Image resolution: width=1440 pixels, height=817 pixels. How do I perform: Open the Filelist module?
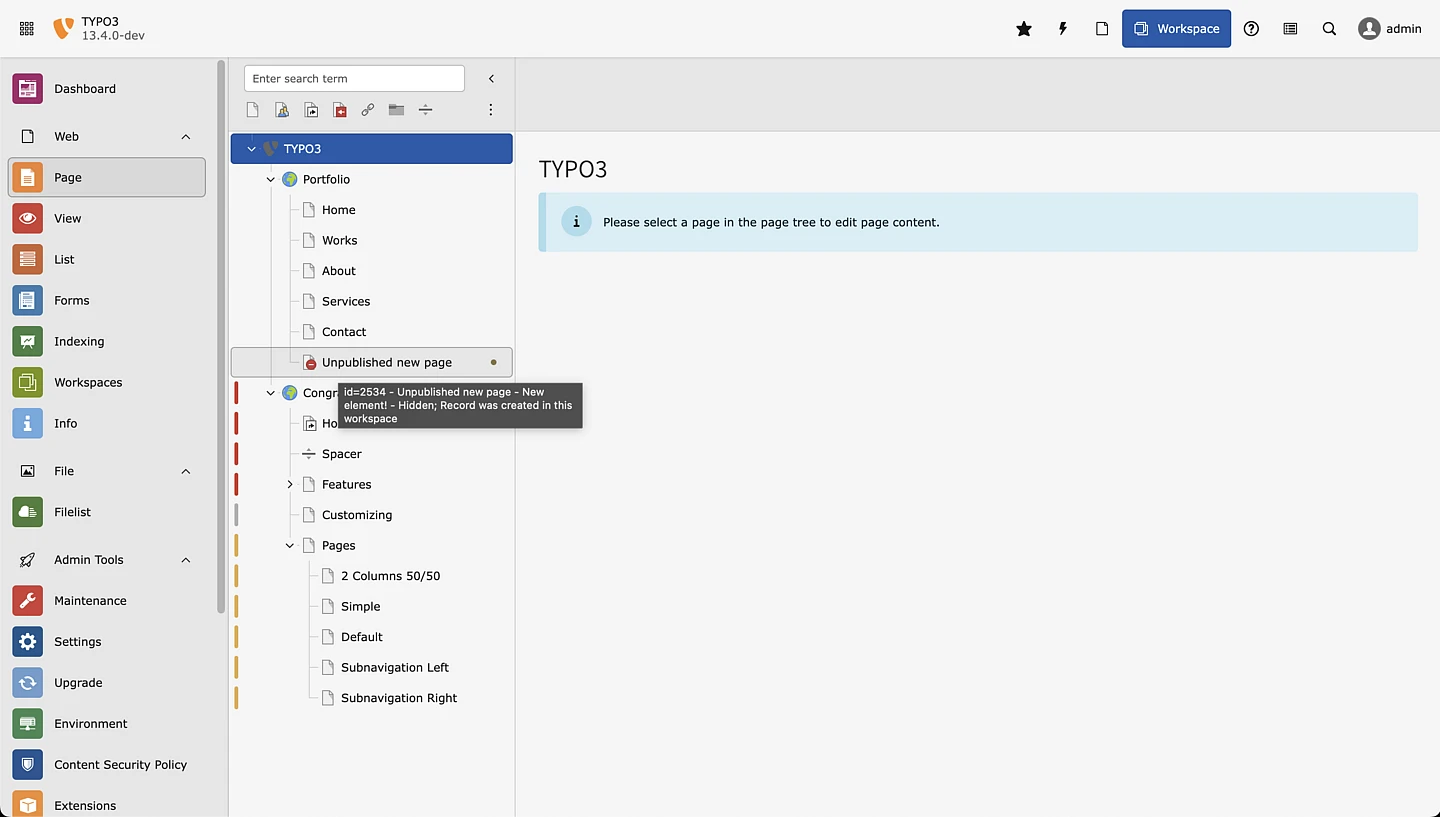click(x=72, y=512)
